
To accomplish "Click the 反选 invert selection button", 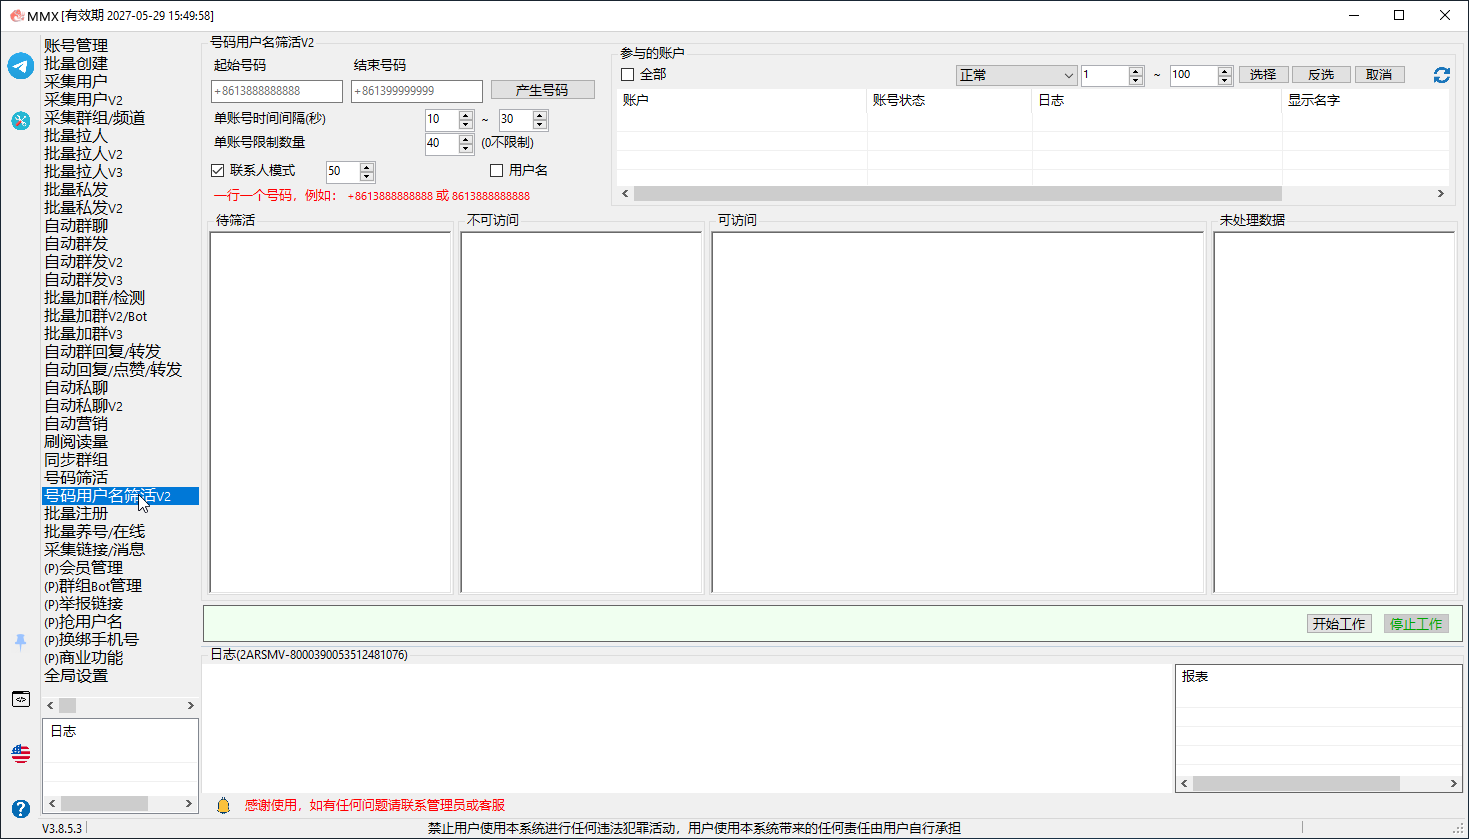I will click(1321, 75).
